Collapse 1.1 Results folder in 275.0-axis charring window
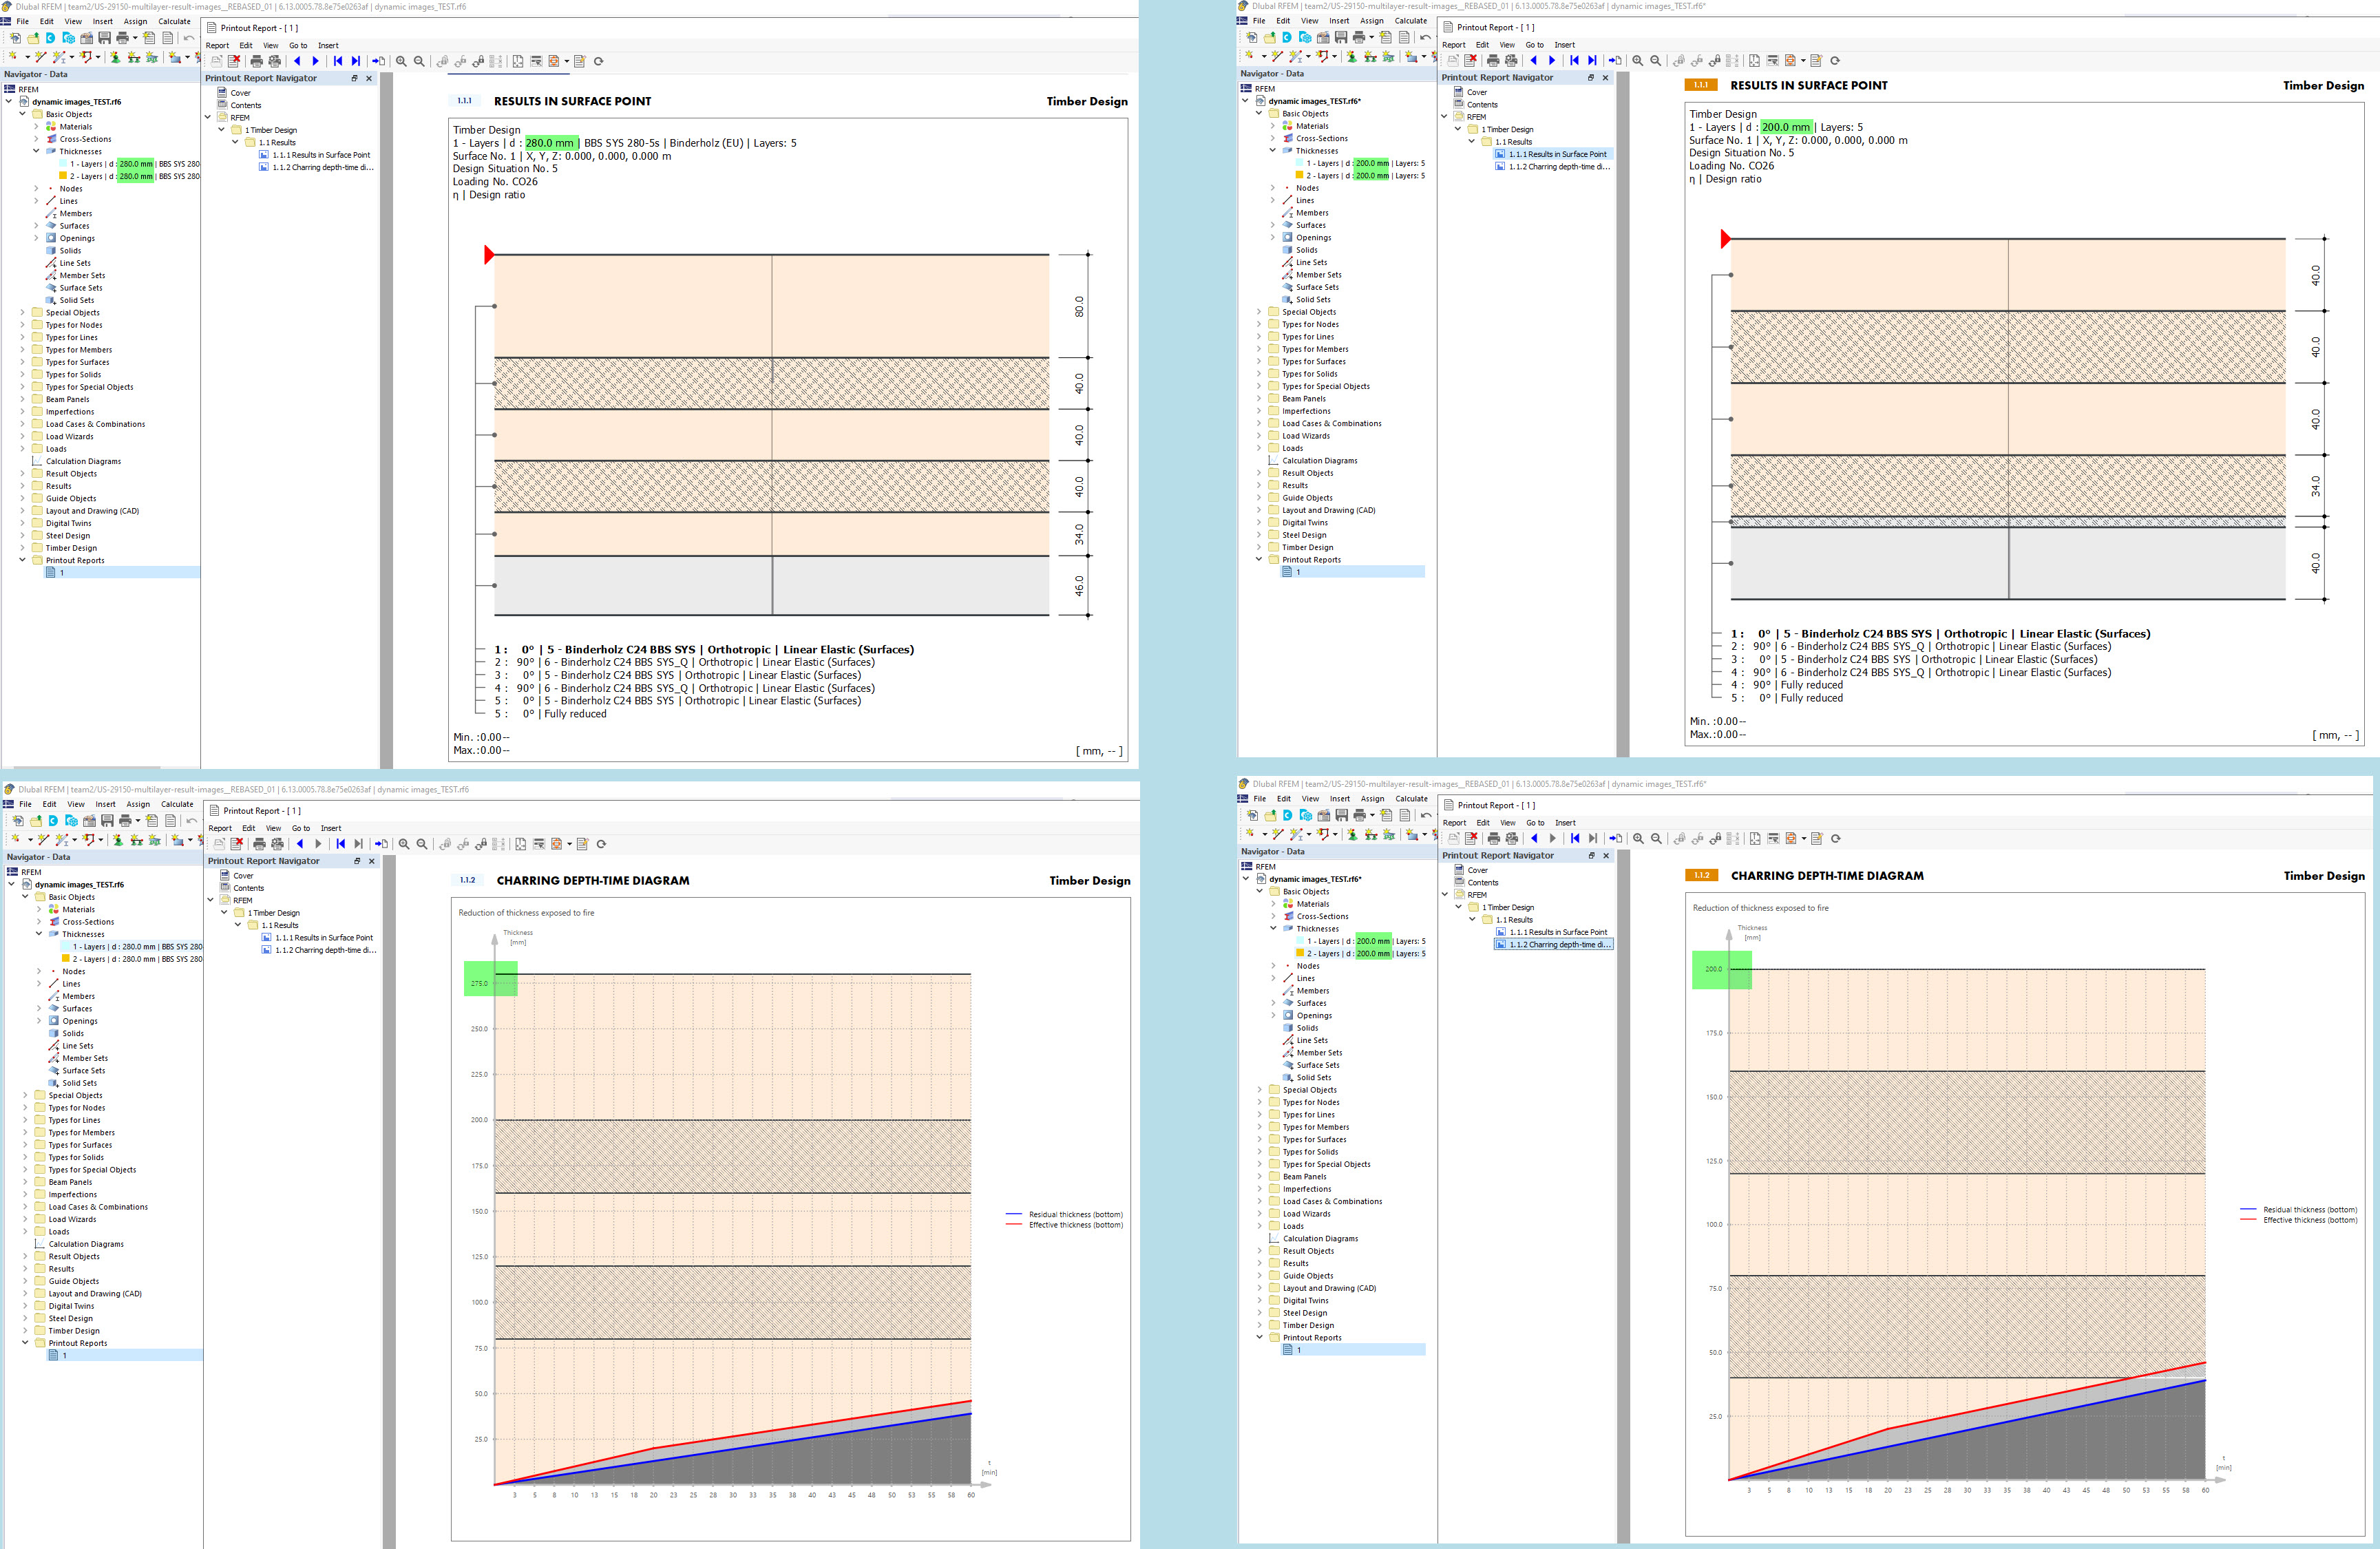The image size is (2380, 1549). (x=238, y=925)
